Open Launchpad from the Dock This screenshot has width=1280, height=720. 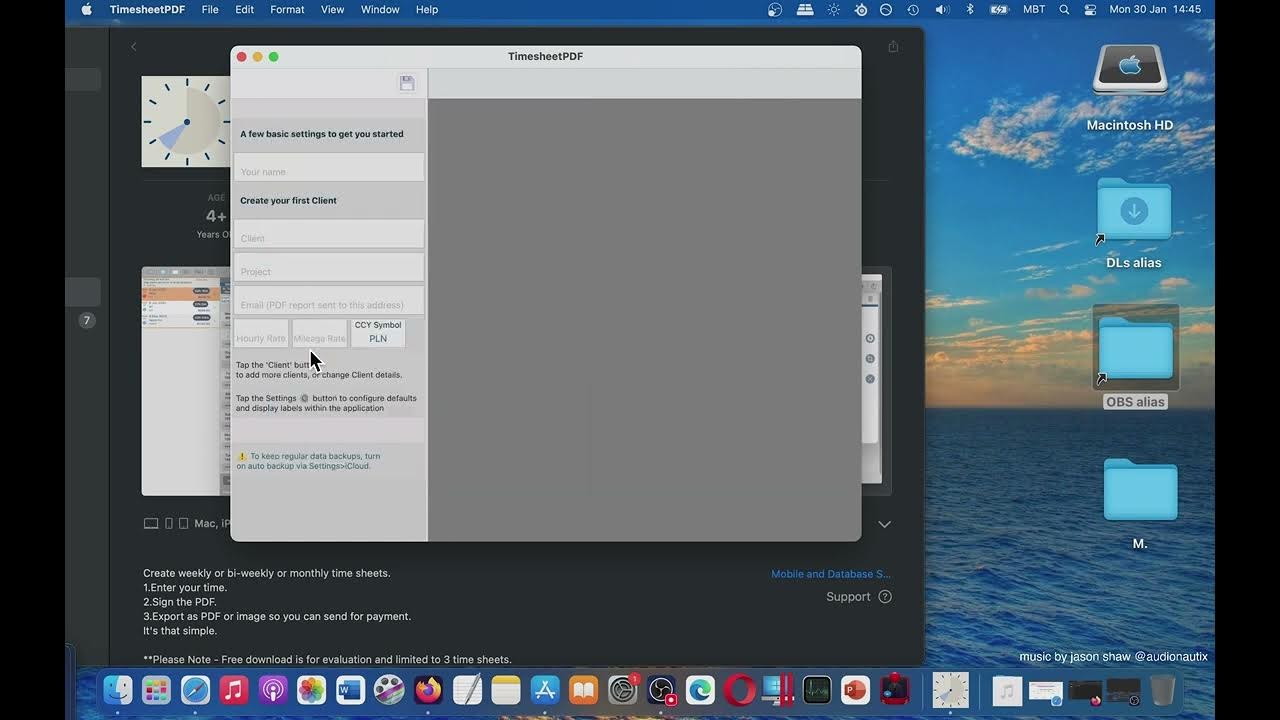pos(156,690)
